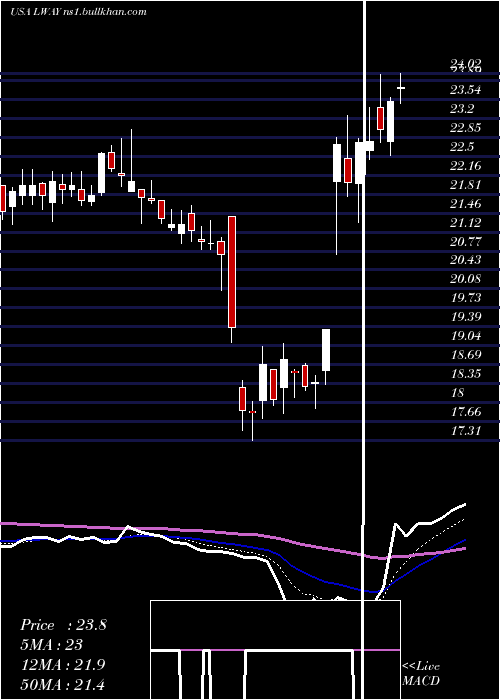Click the 'Price : 23.8' readout
Screen dimensions: 500x700
(63, 625)
